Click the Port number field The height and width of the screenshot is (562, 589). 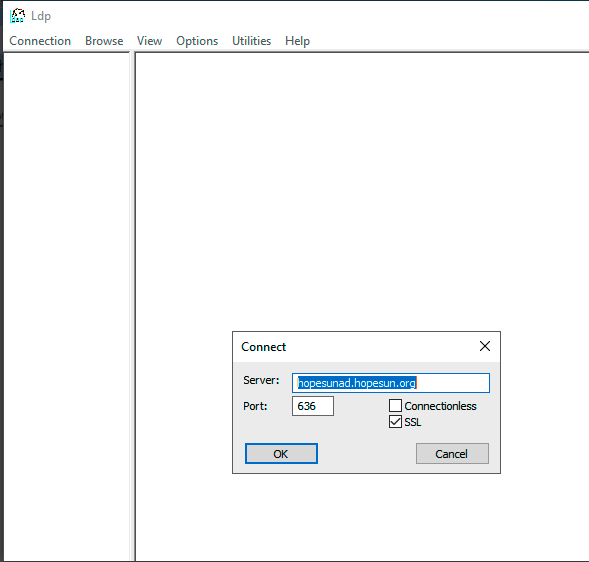click(x=313, y=406)
